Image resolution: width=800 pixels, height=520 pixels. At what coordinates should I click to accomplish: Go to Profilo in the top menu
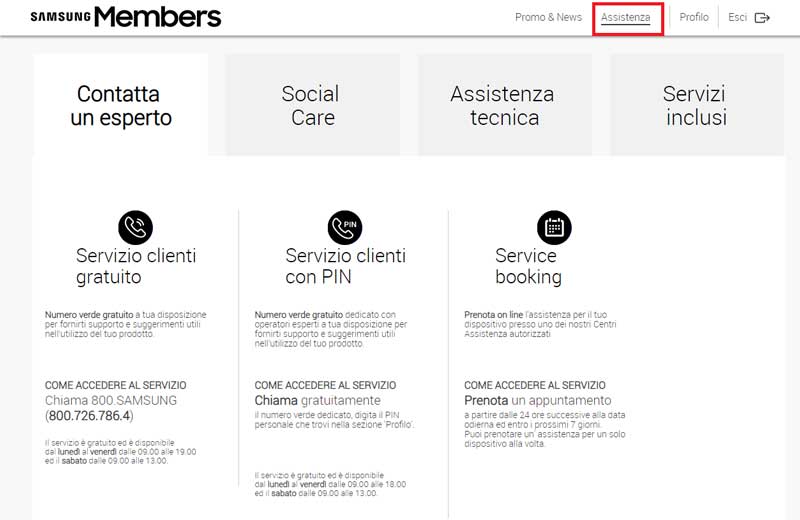694,17
